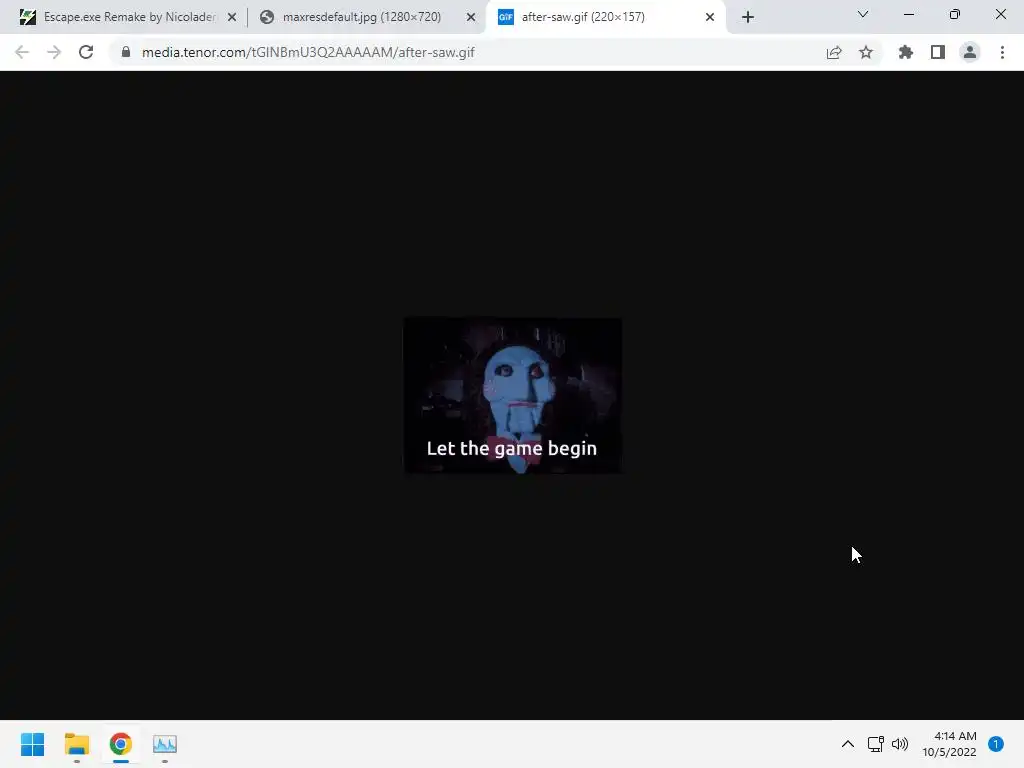Go back using the back arrow
The image size is (1024, 768).
22,52
